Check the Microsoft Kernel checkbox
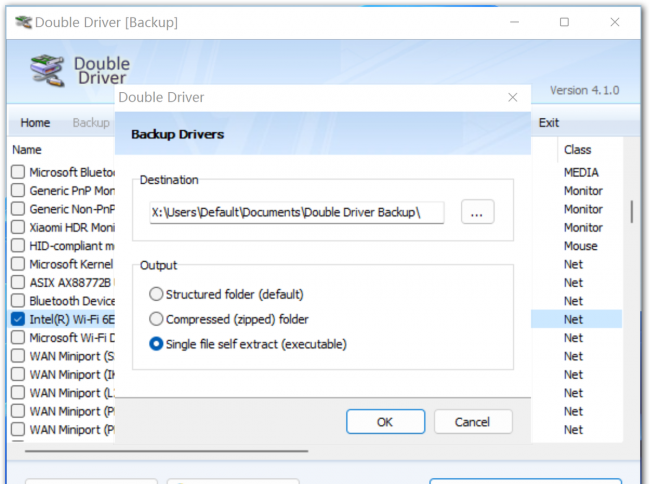The image size is (650, 484). [x=18, y=264]
